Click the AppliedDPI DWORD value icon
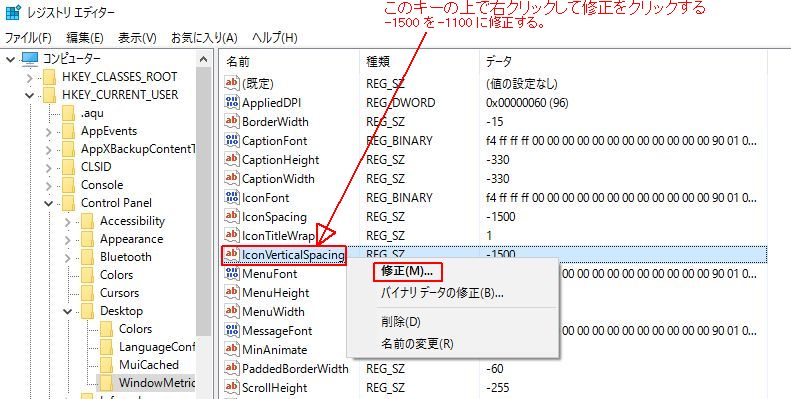 pyautogui.click(x=232, y=102)
